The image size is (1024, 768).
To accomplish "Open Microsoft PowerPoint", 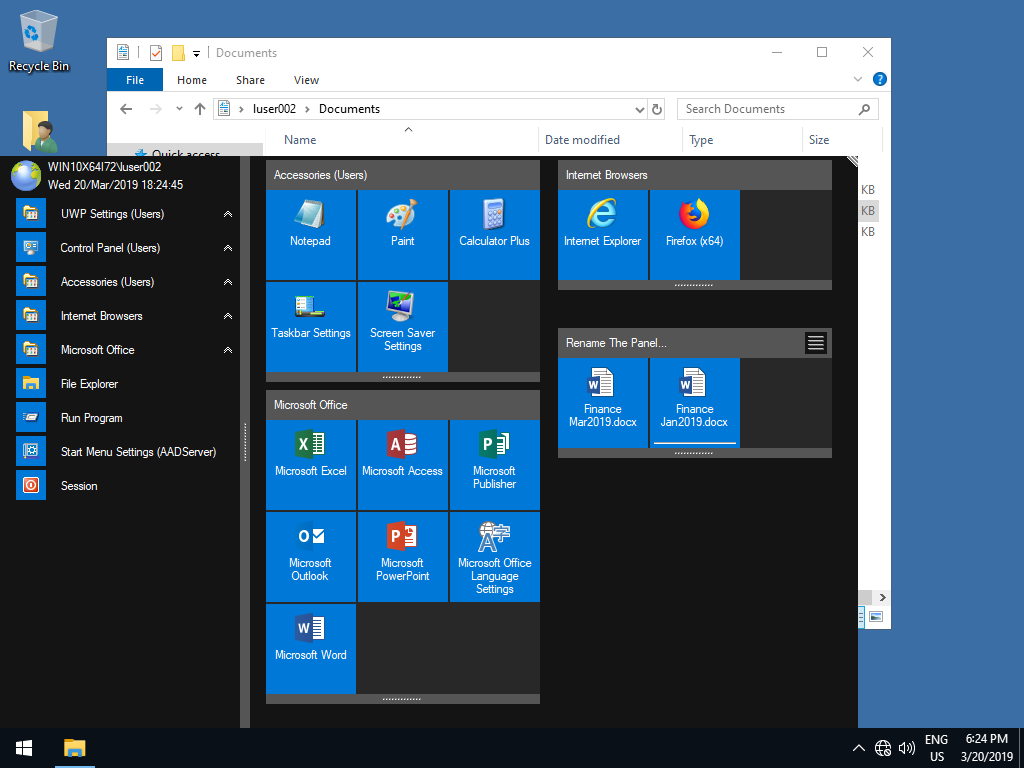I will (402, 552).
